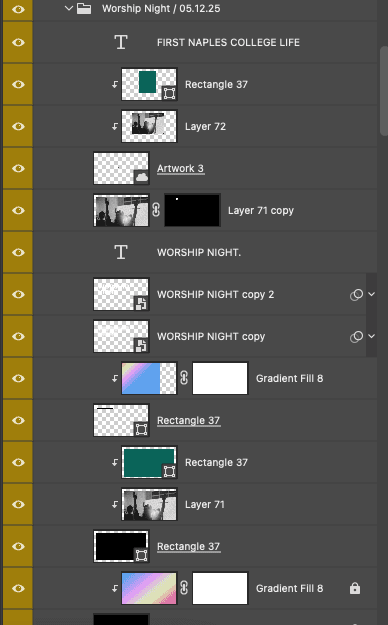This screenshot has height=625, width=388.
Task: Click the layers panel vertical scrollbar
Action: pyautogui.click(x=384, y=92)
